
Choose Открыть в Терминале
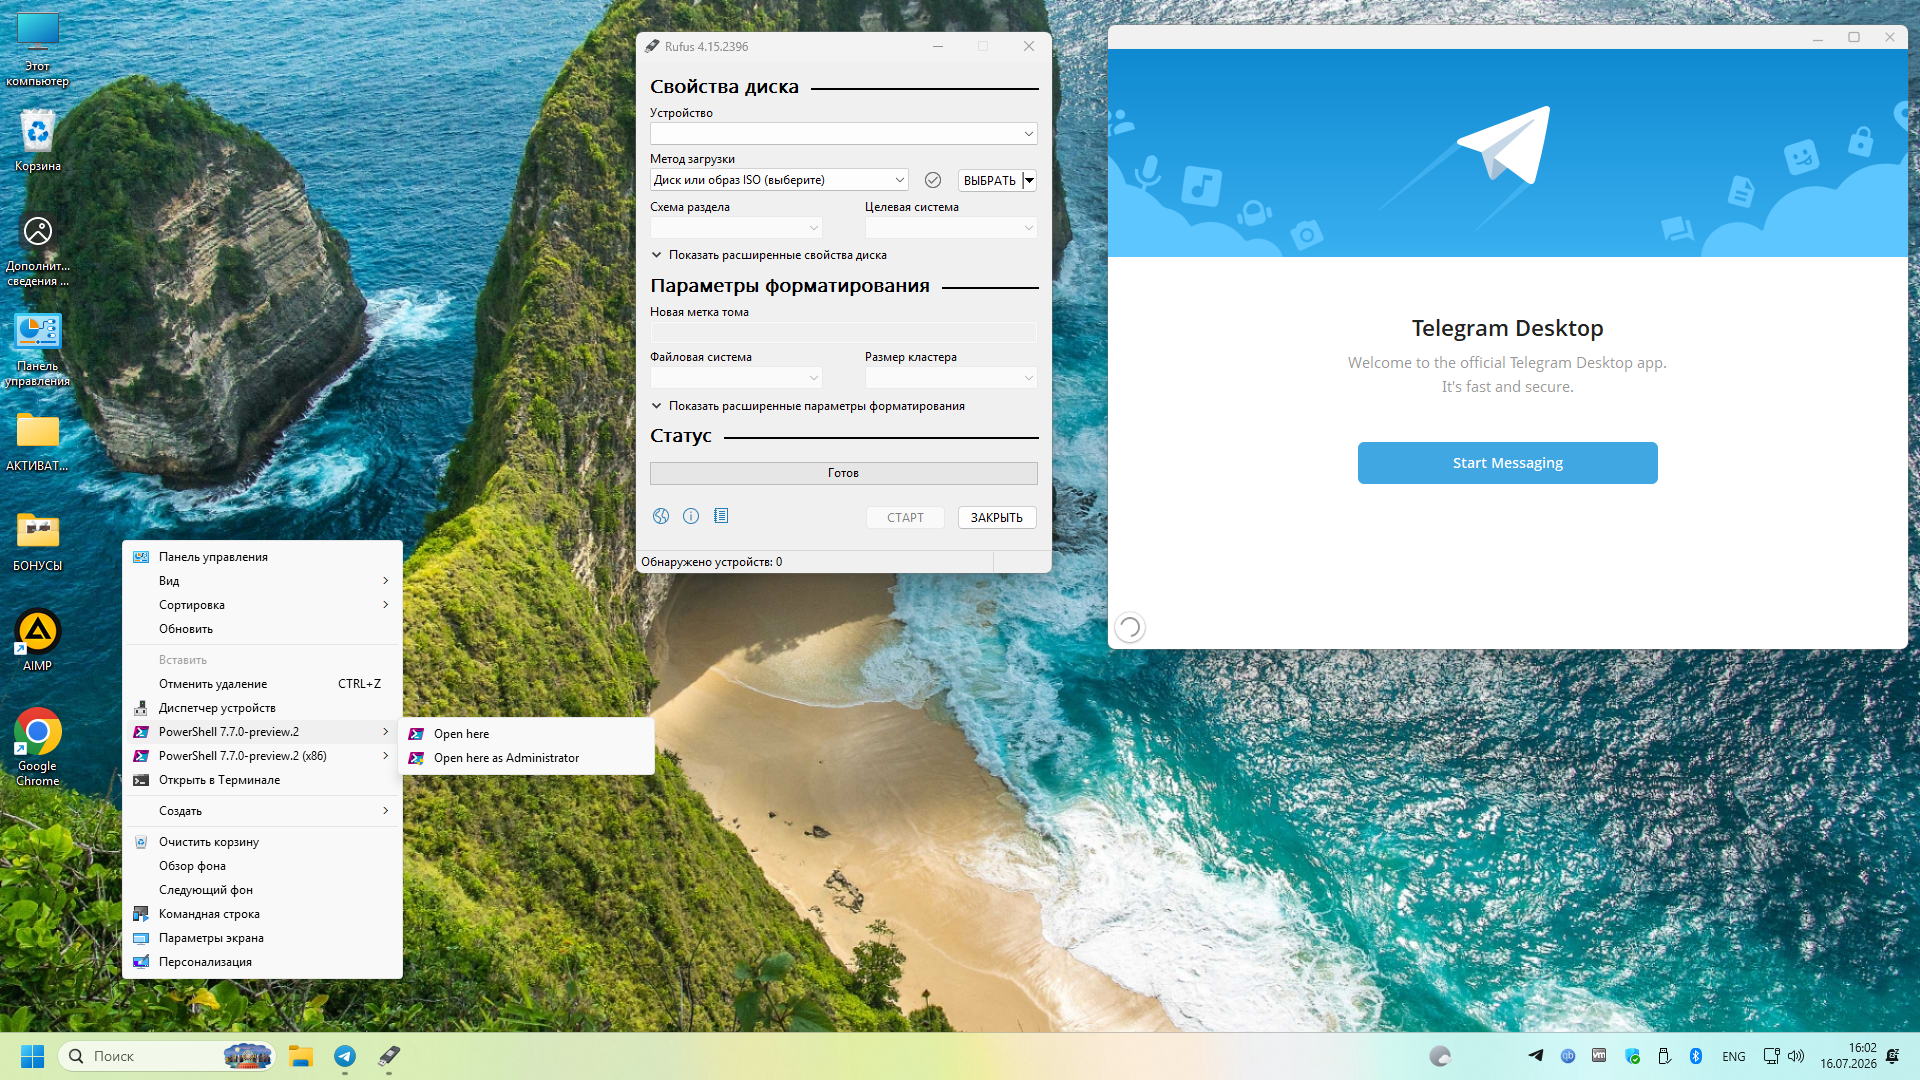(x=262, y=780)
